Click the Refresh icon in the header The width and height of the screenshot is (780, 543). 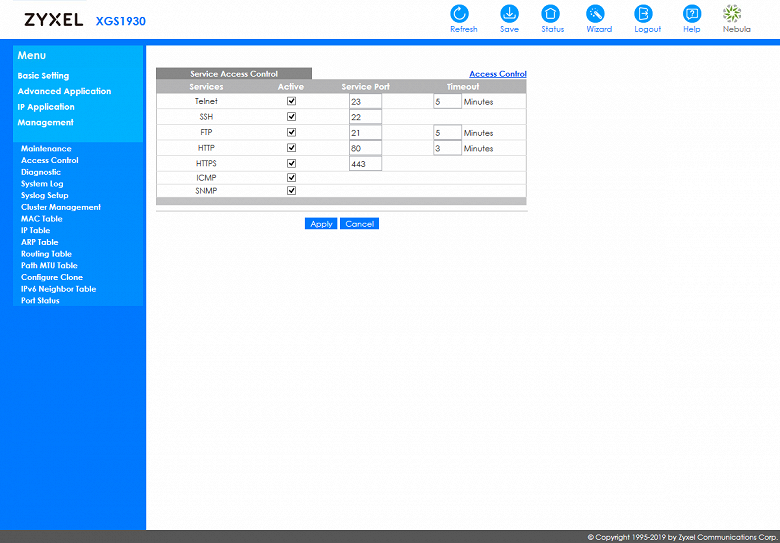tap(460, 13)
